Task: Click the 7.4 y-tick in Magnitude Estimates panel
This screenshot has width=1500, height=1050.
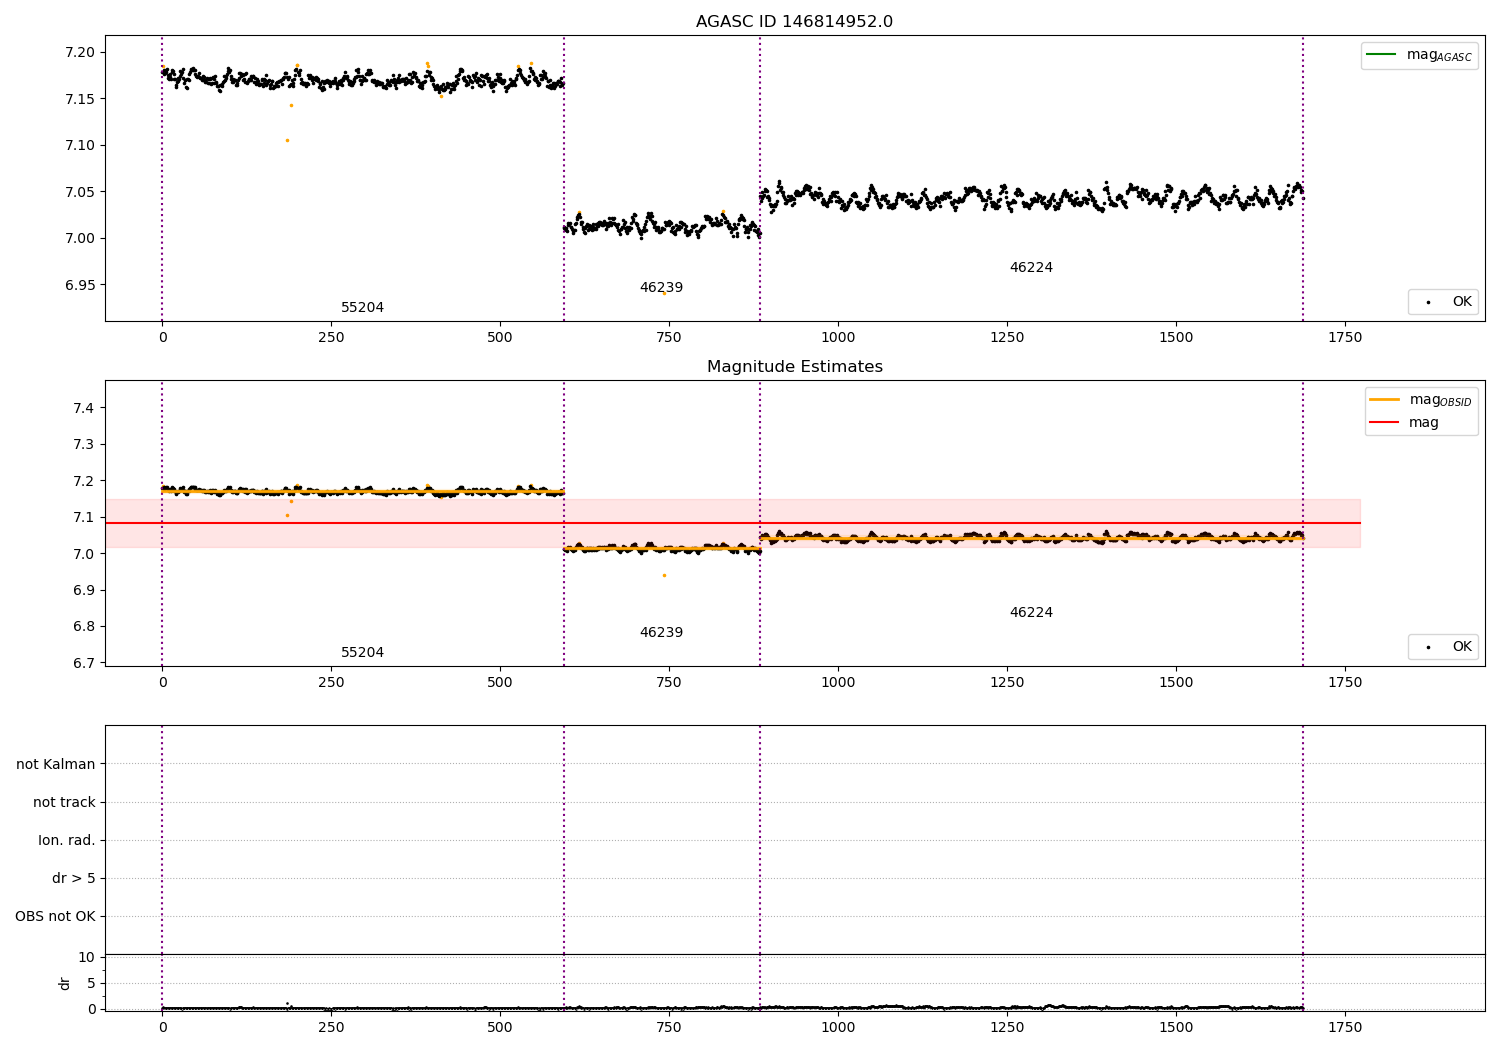Action: pyautogui.click(x=83, y=408)
